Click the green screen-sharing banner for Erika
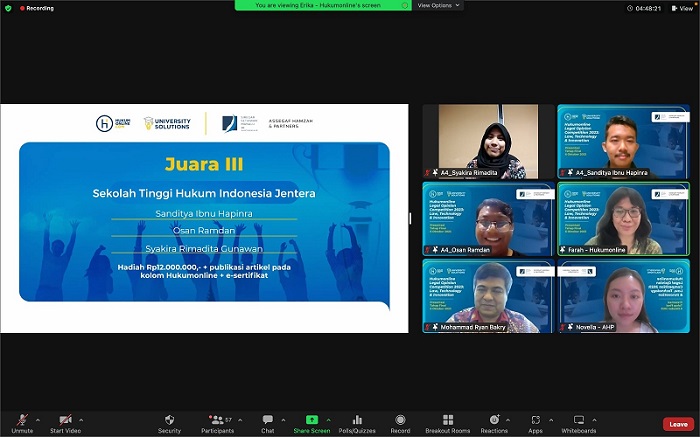Screen dimensions: 700x437 tap(323, 5)
